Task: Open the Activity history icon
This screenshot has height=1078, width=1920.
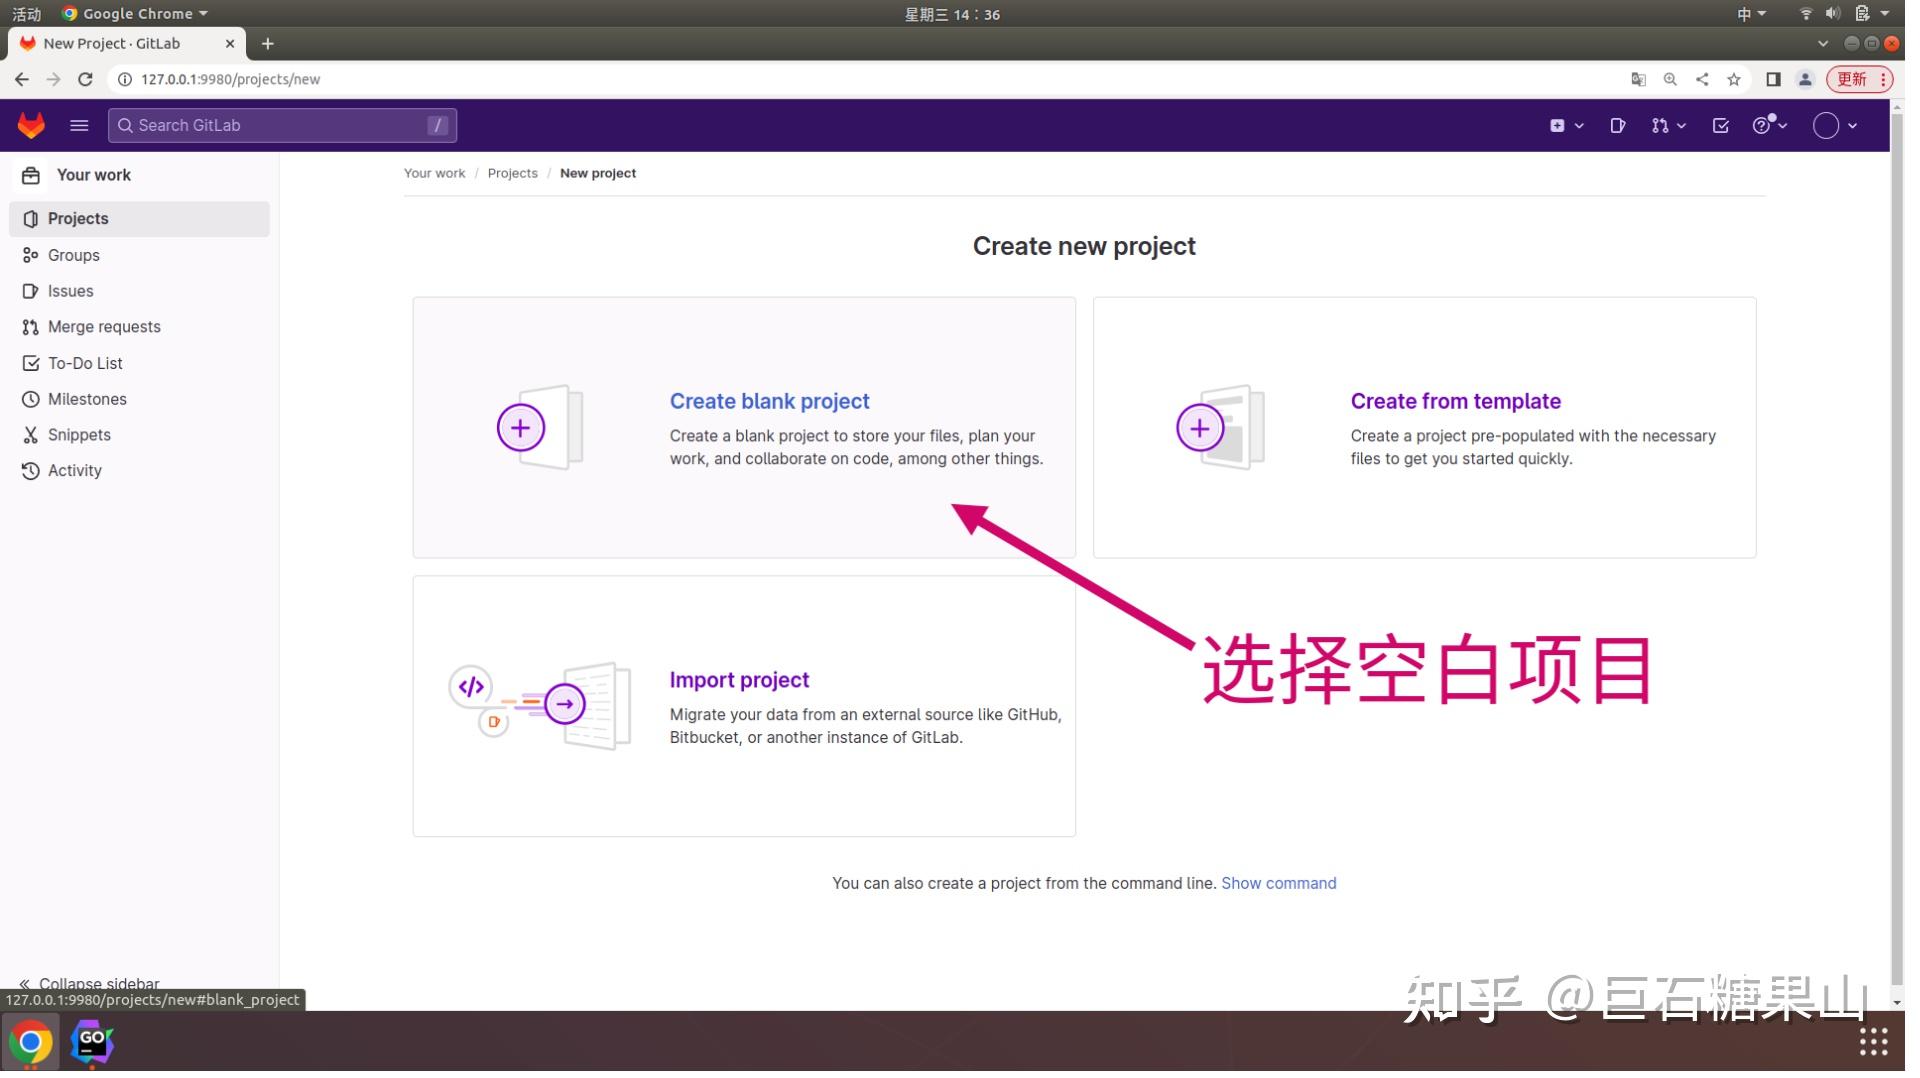Action: tap(30, 471)
